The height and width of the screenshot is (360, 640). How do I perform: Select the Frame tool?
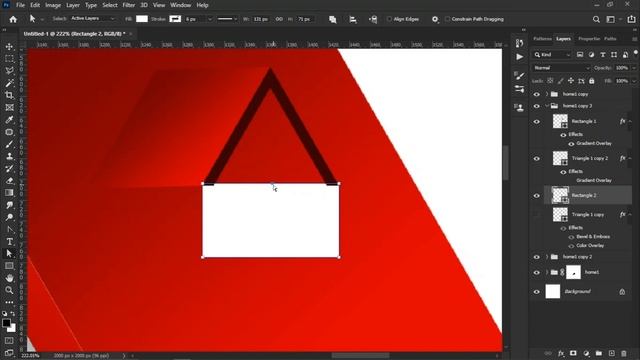[x=9, y=108]
